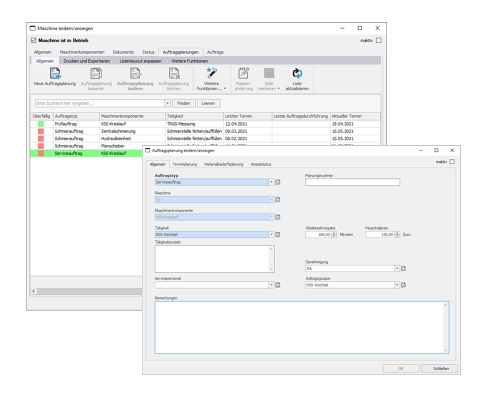Open the Drucken und Exportieren ribbon tab
This screenshot has height=400, width=500.
point(87,61)
